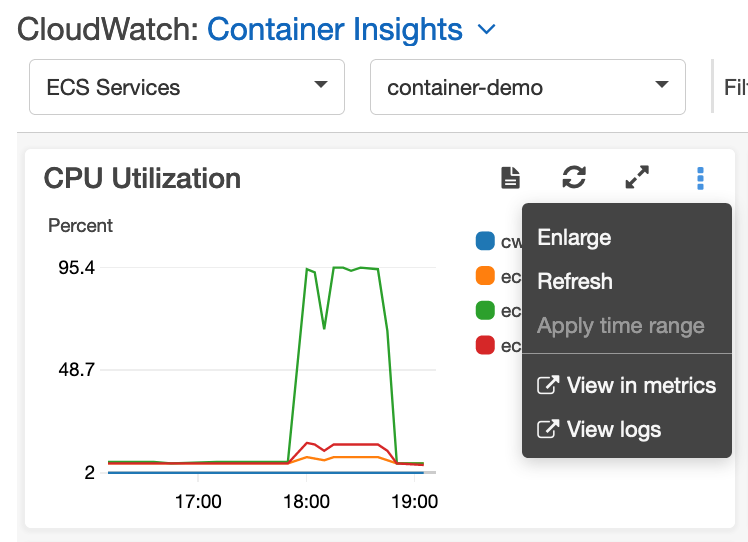Screen dimensions: 748x542
Task: Toggle the red legend series swatch
Action: (x=485, y=345)
